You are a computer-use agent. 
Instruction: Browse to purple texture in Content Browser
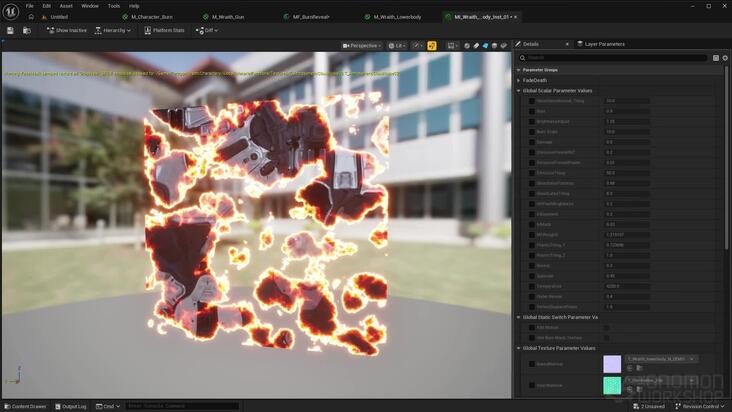pos(639,368)
